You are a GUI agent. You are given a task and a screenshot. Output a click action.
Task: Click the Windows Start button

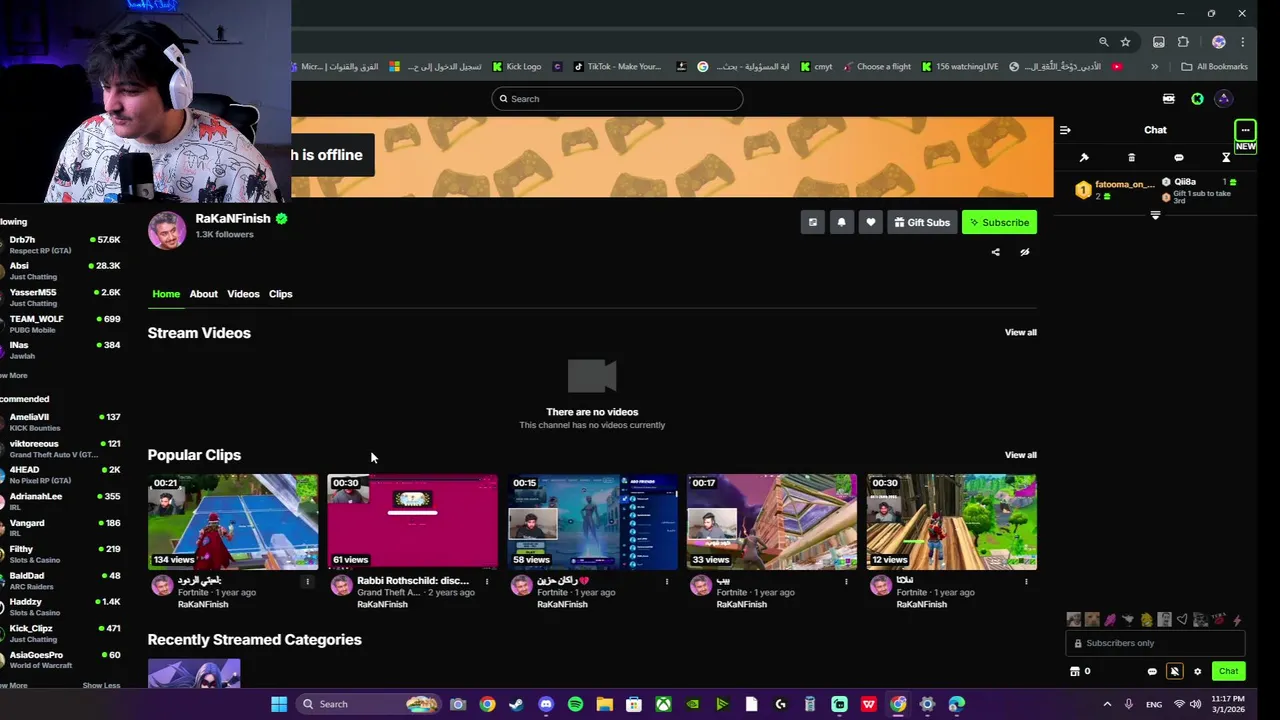pos(279,704)
